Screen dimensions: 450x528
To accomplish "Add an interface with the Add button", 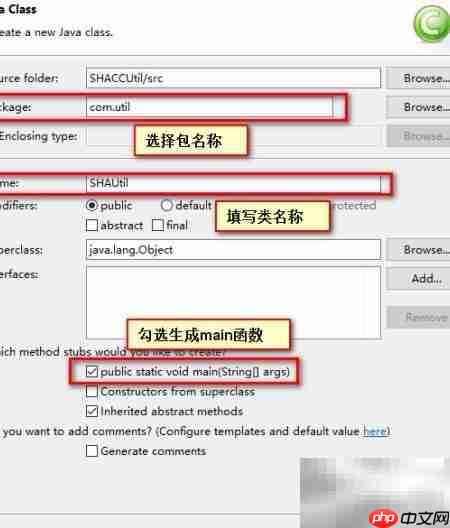I will coord(418,278).
